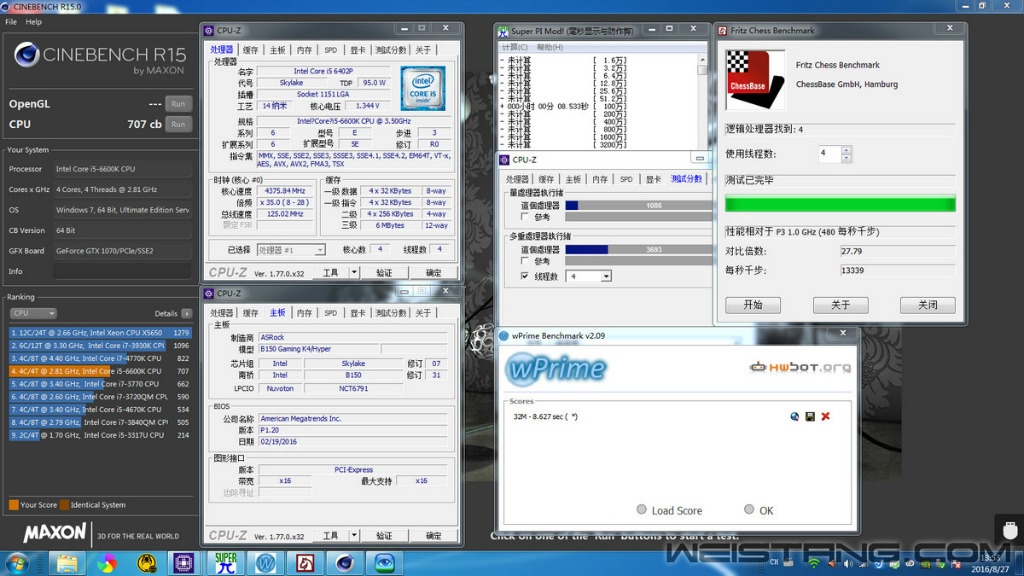
Task: Open thread count dropdown in CPU-Z bench
Action: coord(606,276)
